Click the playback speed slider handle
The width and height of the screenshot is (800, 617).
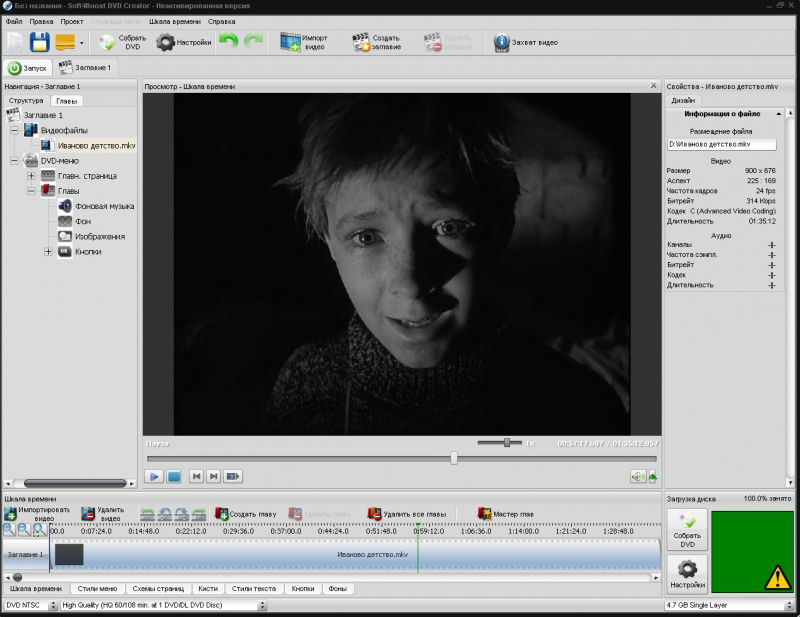point(507,442)
